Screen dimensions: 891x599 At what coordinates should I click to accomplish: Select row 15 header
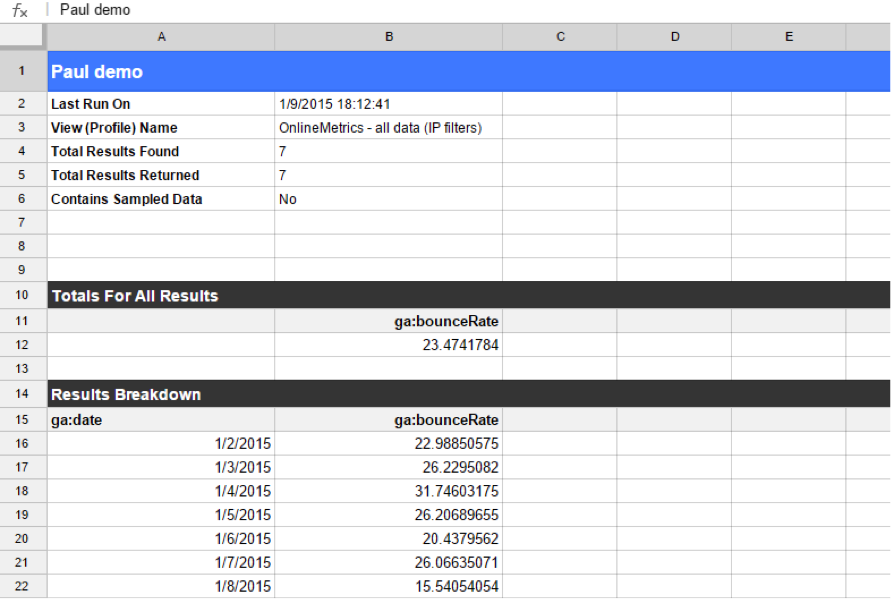click(x=23, y=420)
